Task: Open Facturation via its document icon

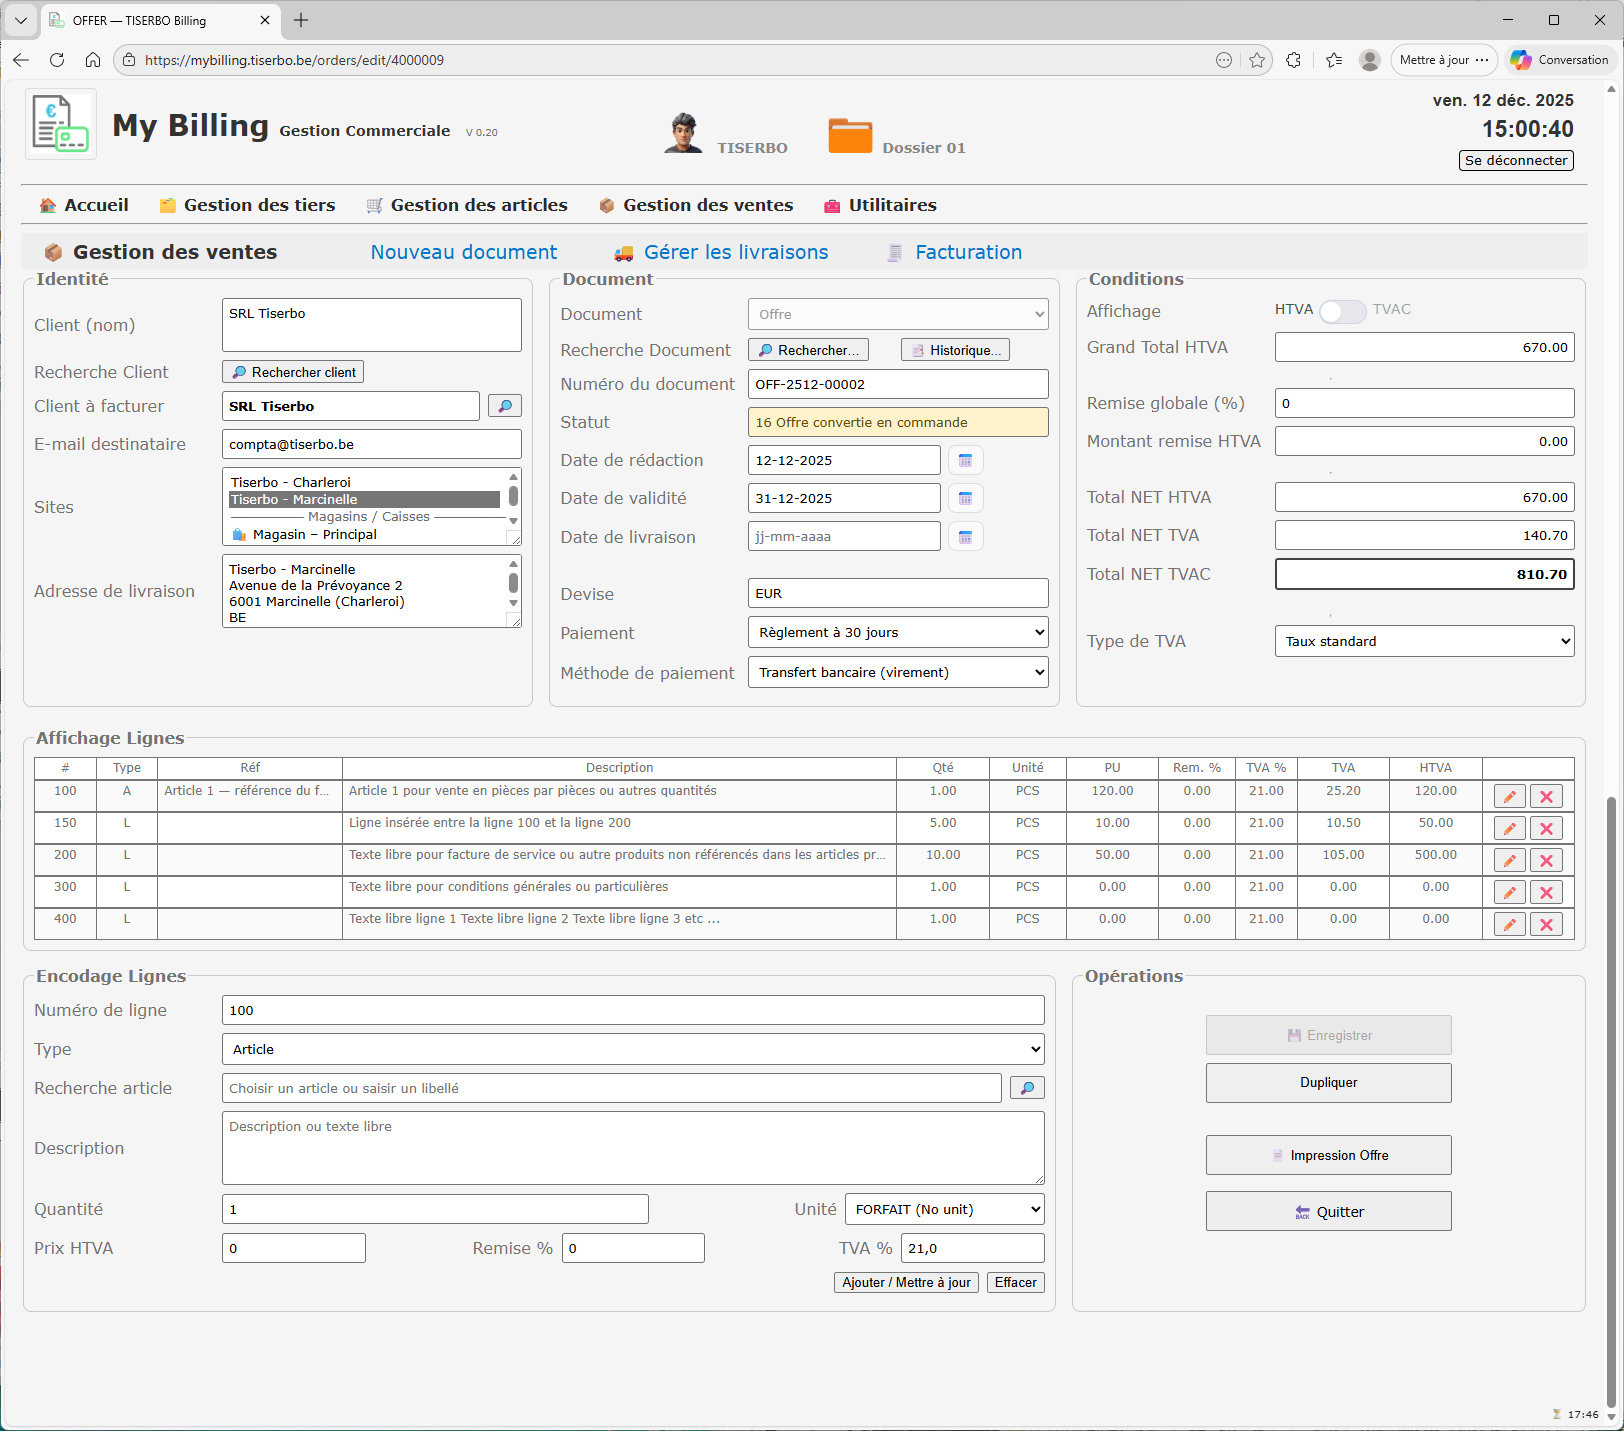Action: [x=893, y=252]
